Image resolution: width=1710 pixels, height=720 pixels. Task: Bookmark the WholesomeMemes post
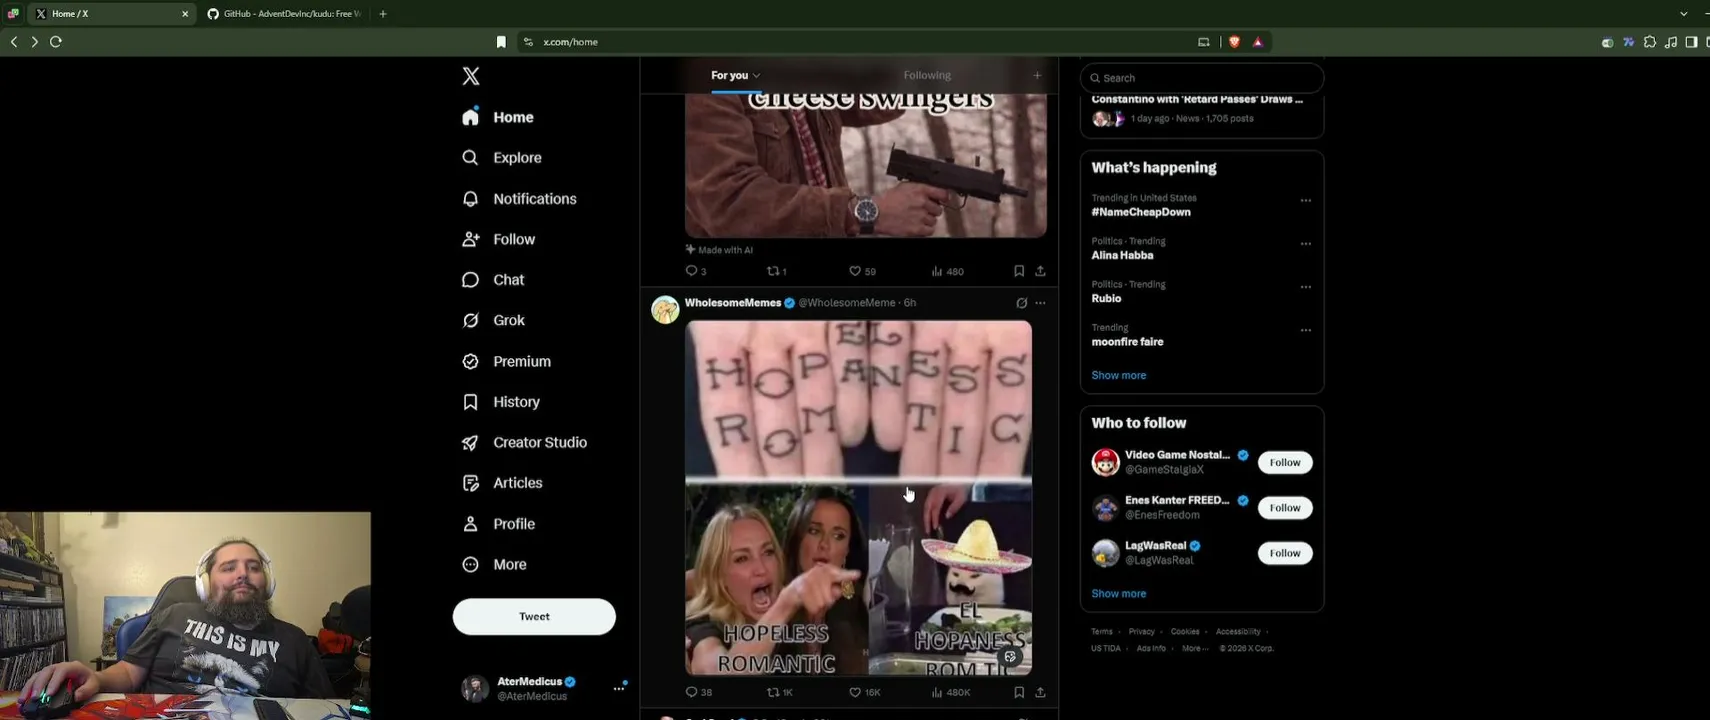coord(1019,692)
